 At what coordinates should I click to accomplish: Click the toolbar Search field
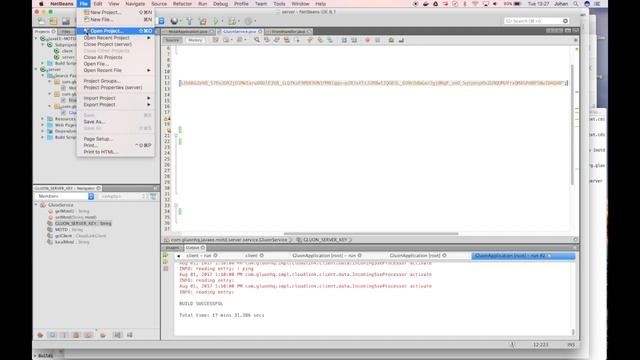(x=536, y=21)
